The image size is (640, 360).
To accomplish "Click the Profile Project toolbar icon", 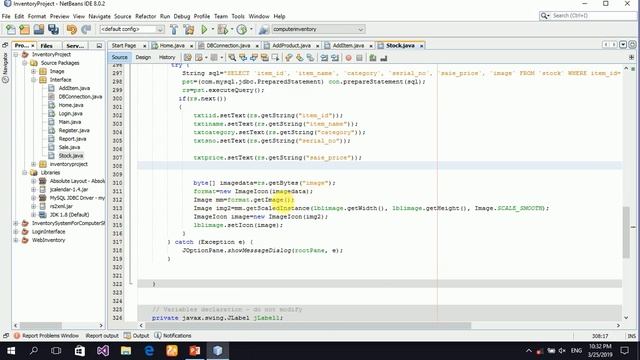I will click(x=242, y=29).
